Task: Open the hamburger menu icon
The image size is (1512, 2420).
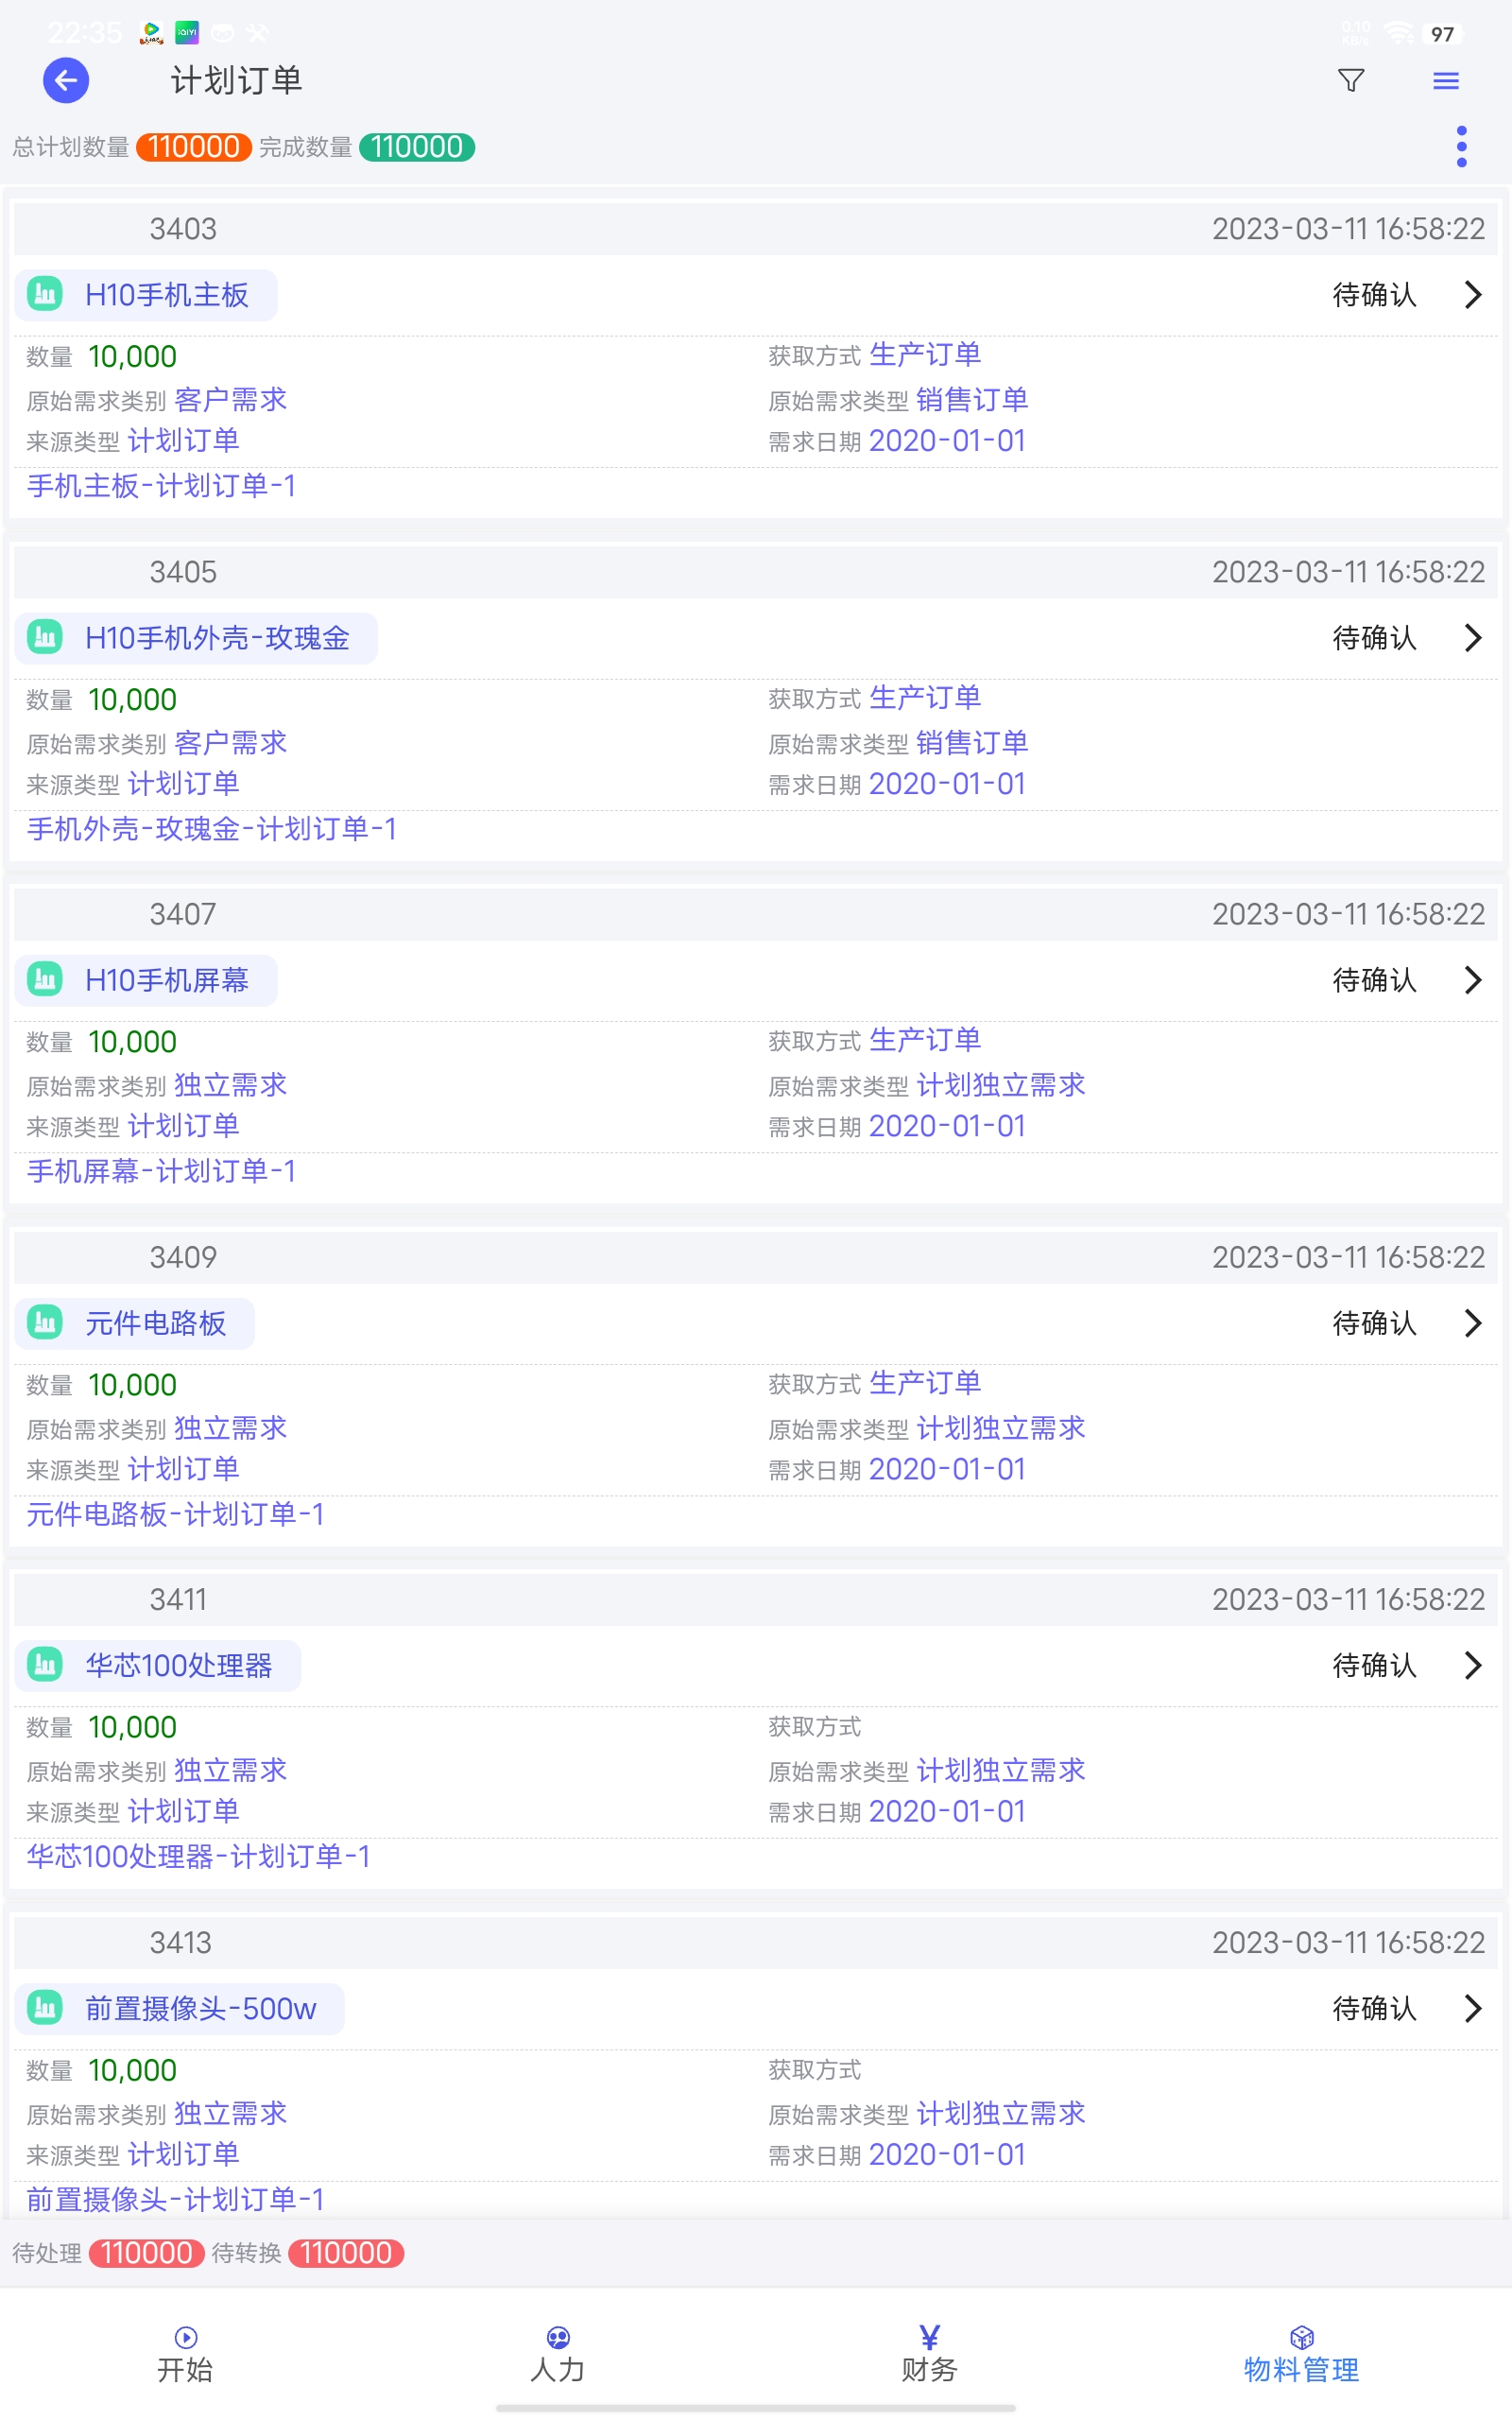Action: pyautogui.click(x=1445, y=81)
